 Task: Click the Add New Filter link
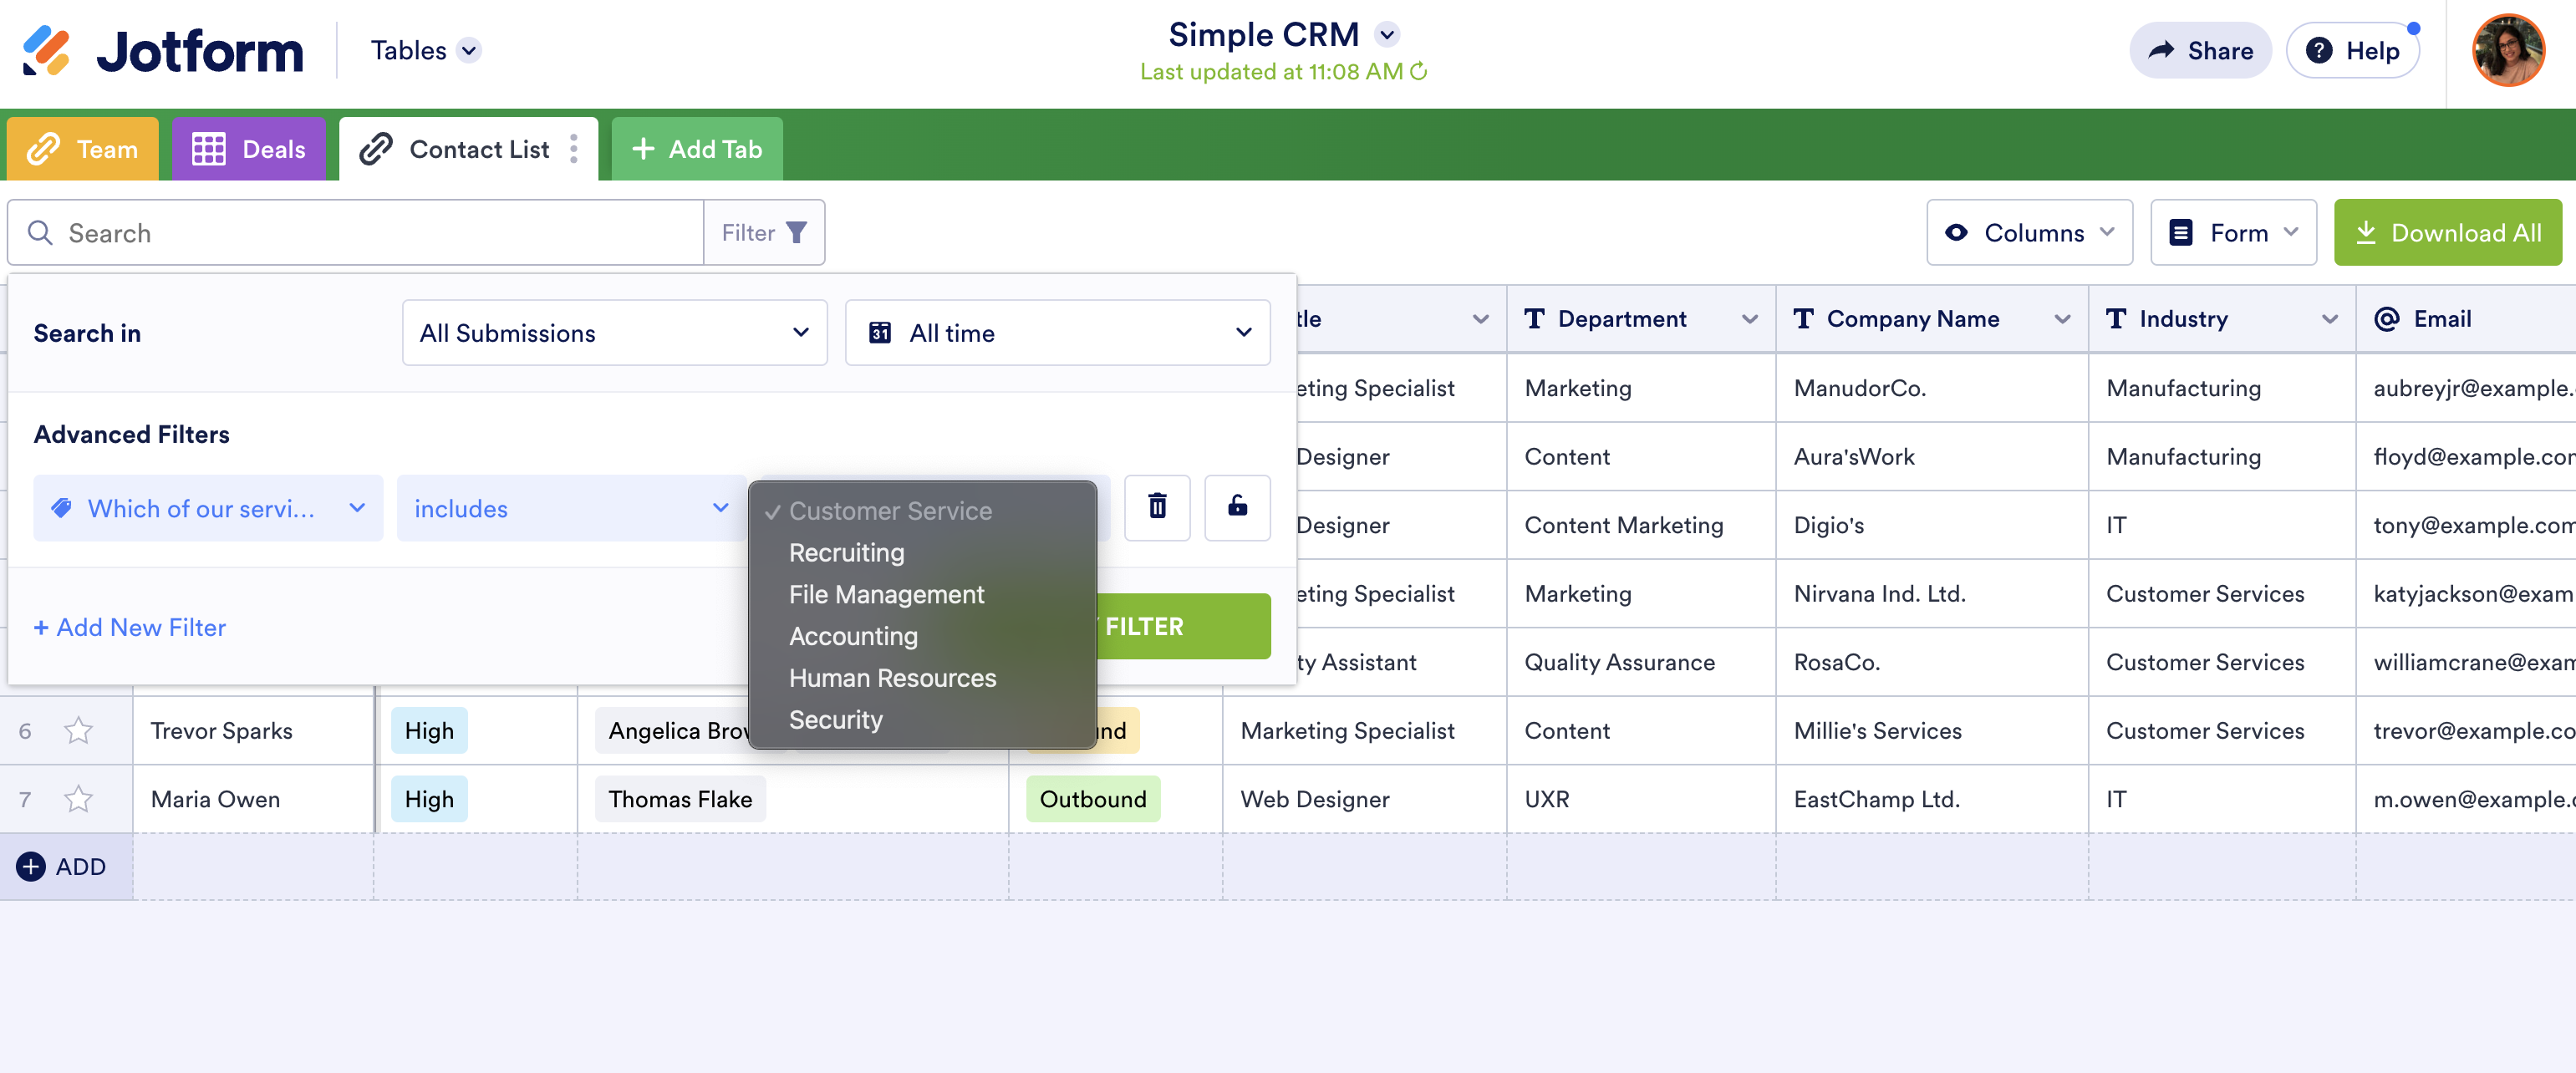coord(130,627)
